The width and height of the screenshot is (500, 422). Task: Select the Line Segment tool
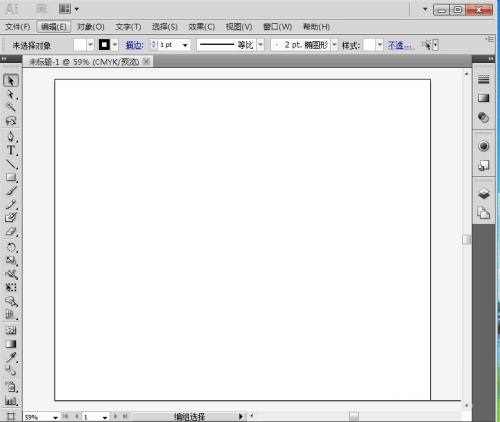[11, 164]
